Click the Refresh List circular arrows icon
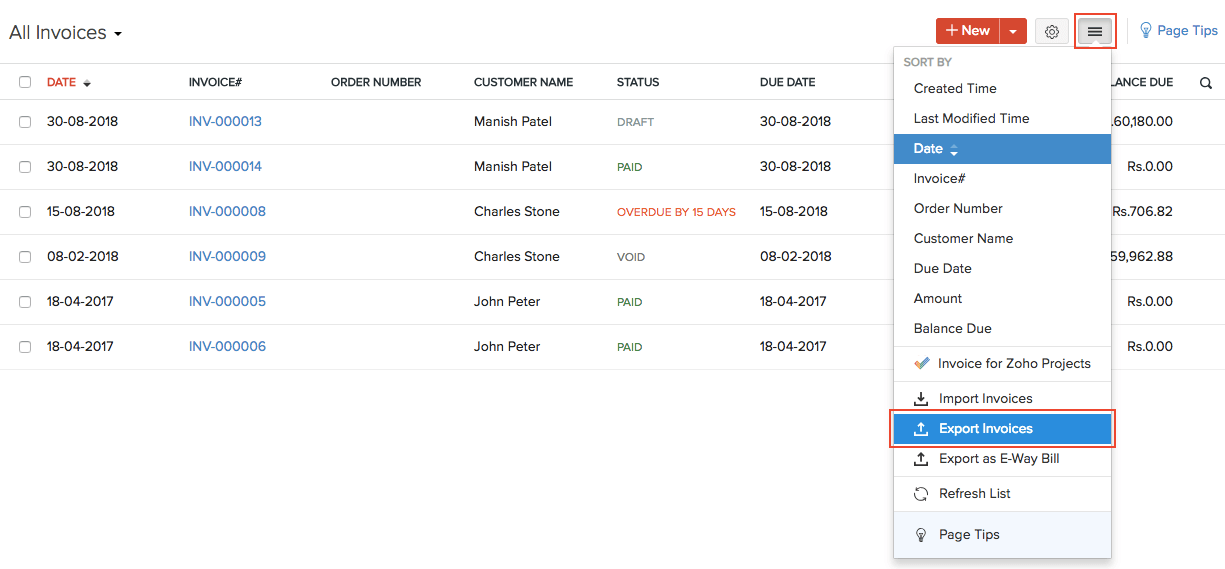 [921, 494]
